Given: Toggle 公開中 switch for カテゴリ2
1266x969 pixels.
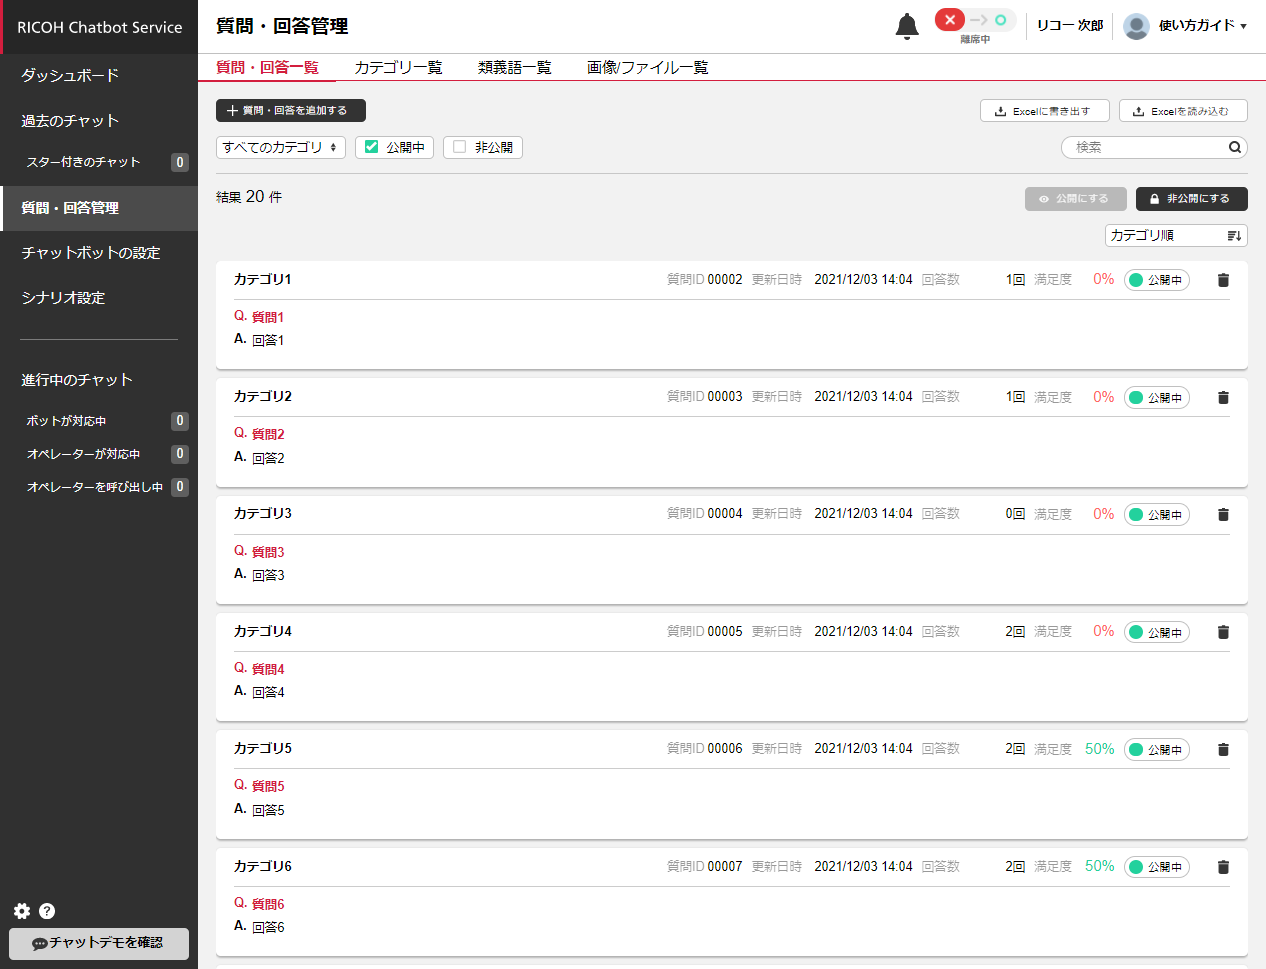Looking at the screenshot, I should 1156,398.
